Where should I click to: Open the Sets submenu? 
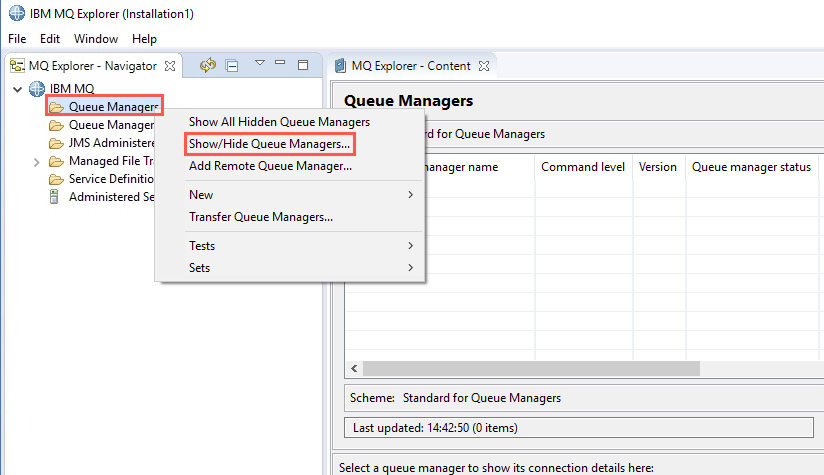(x=290, y=268)
